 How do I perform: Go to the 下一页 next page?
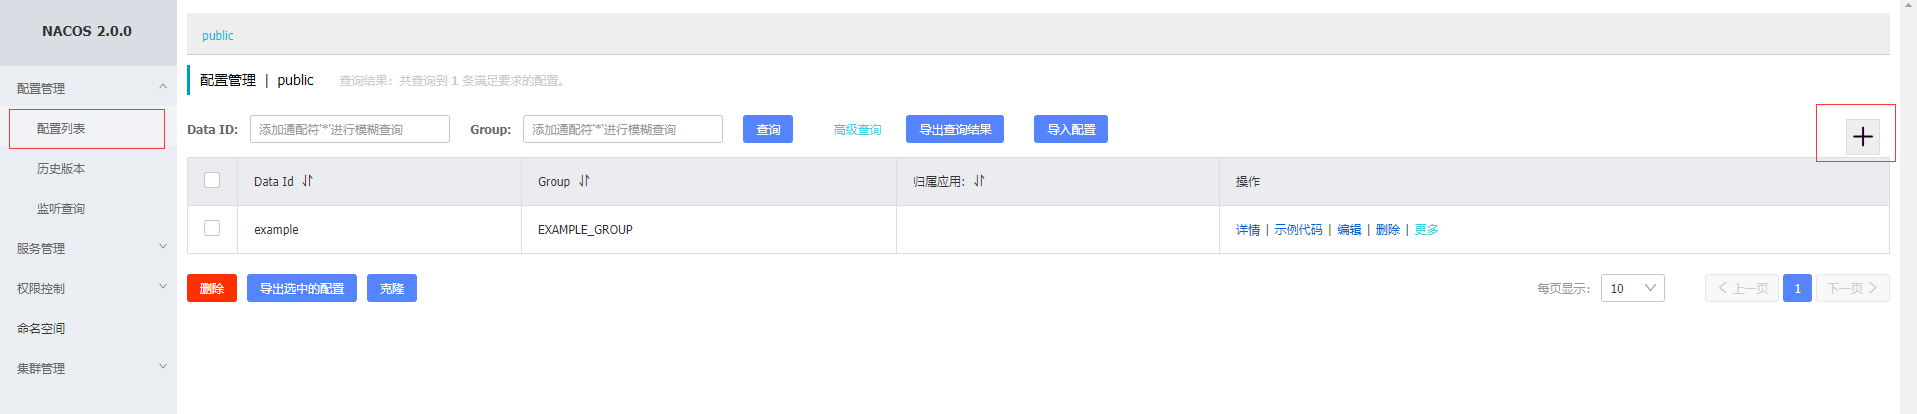pyautogui.click(x=1853, y=288)
